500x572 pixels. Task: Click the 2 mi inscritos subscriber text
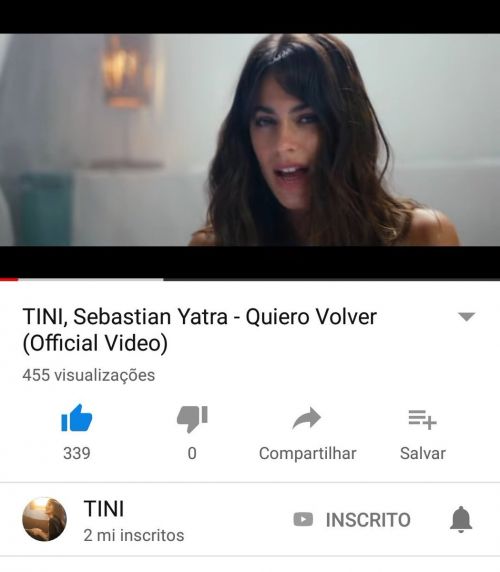[x=134, y=536]
